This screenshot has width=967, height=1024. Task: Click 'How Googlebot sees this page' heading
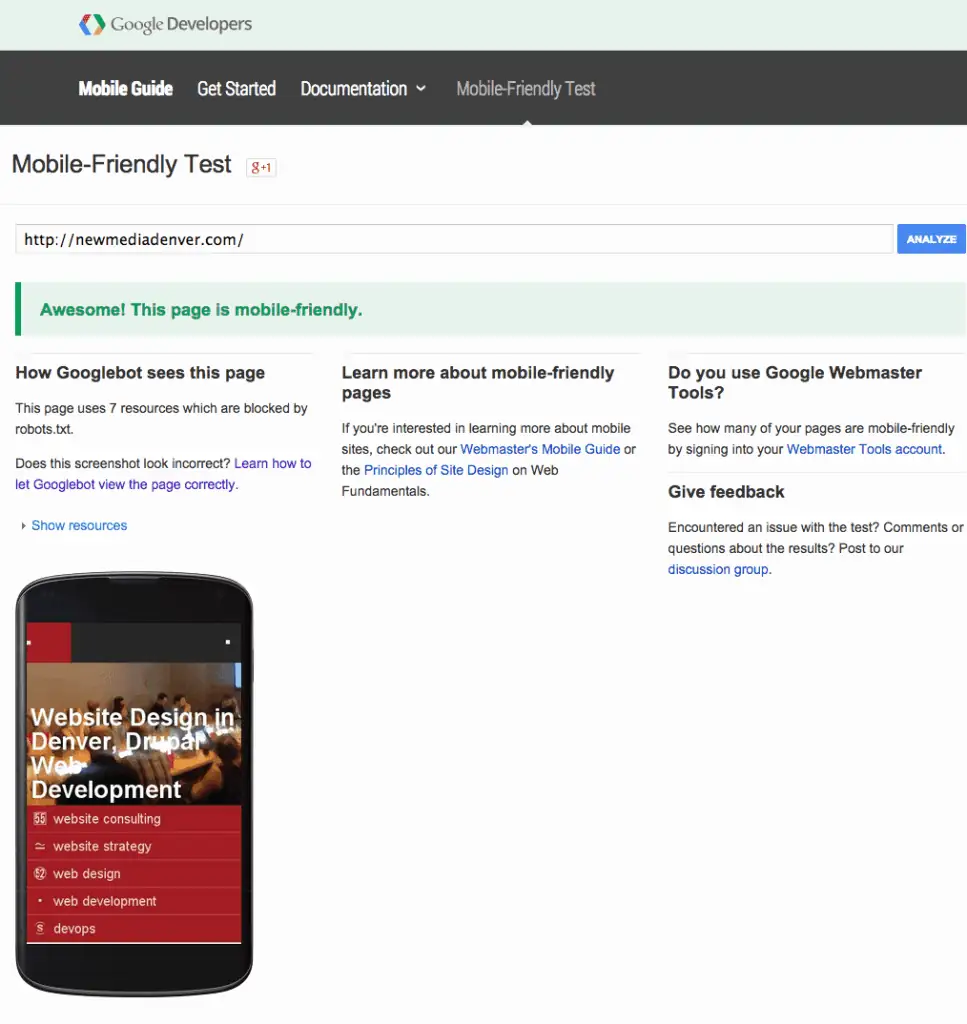[x=140, y=373]
